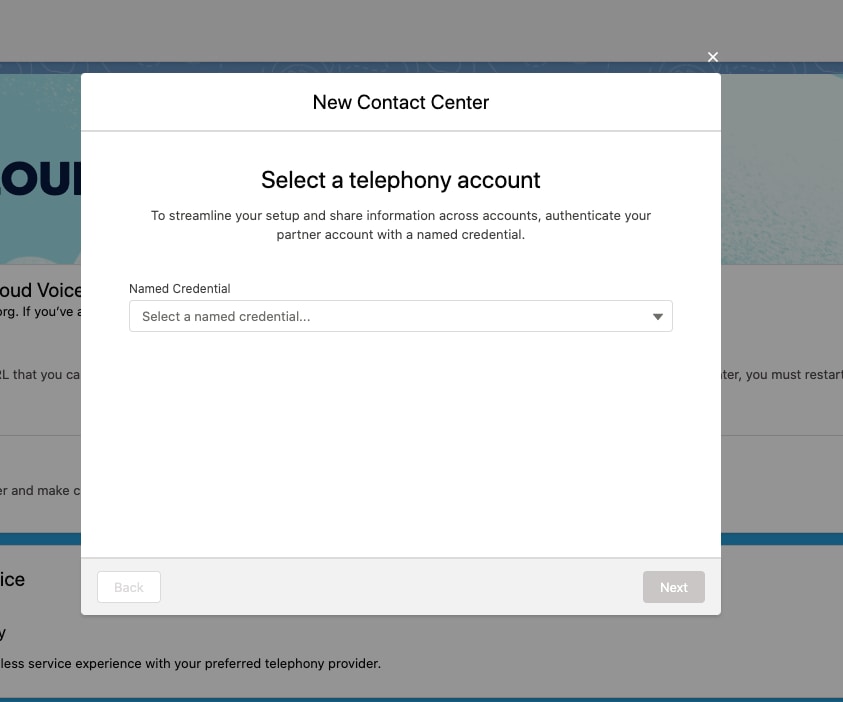Click the Back button
This screenshot has height=702, width=843.
[129, 587]
